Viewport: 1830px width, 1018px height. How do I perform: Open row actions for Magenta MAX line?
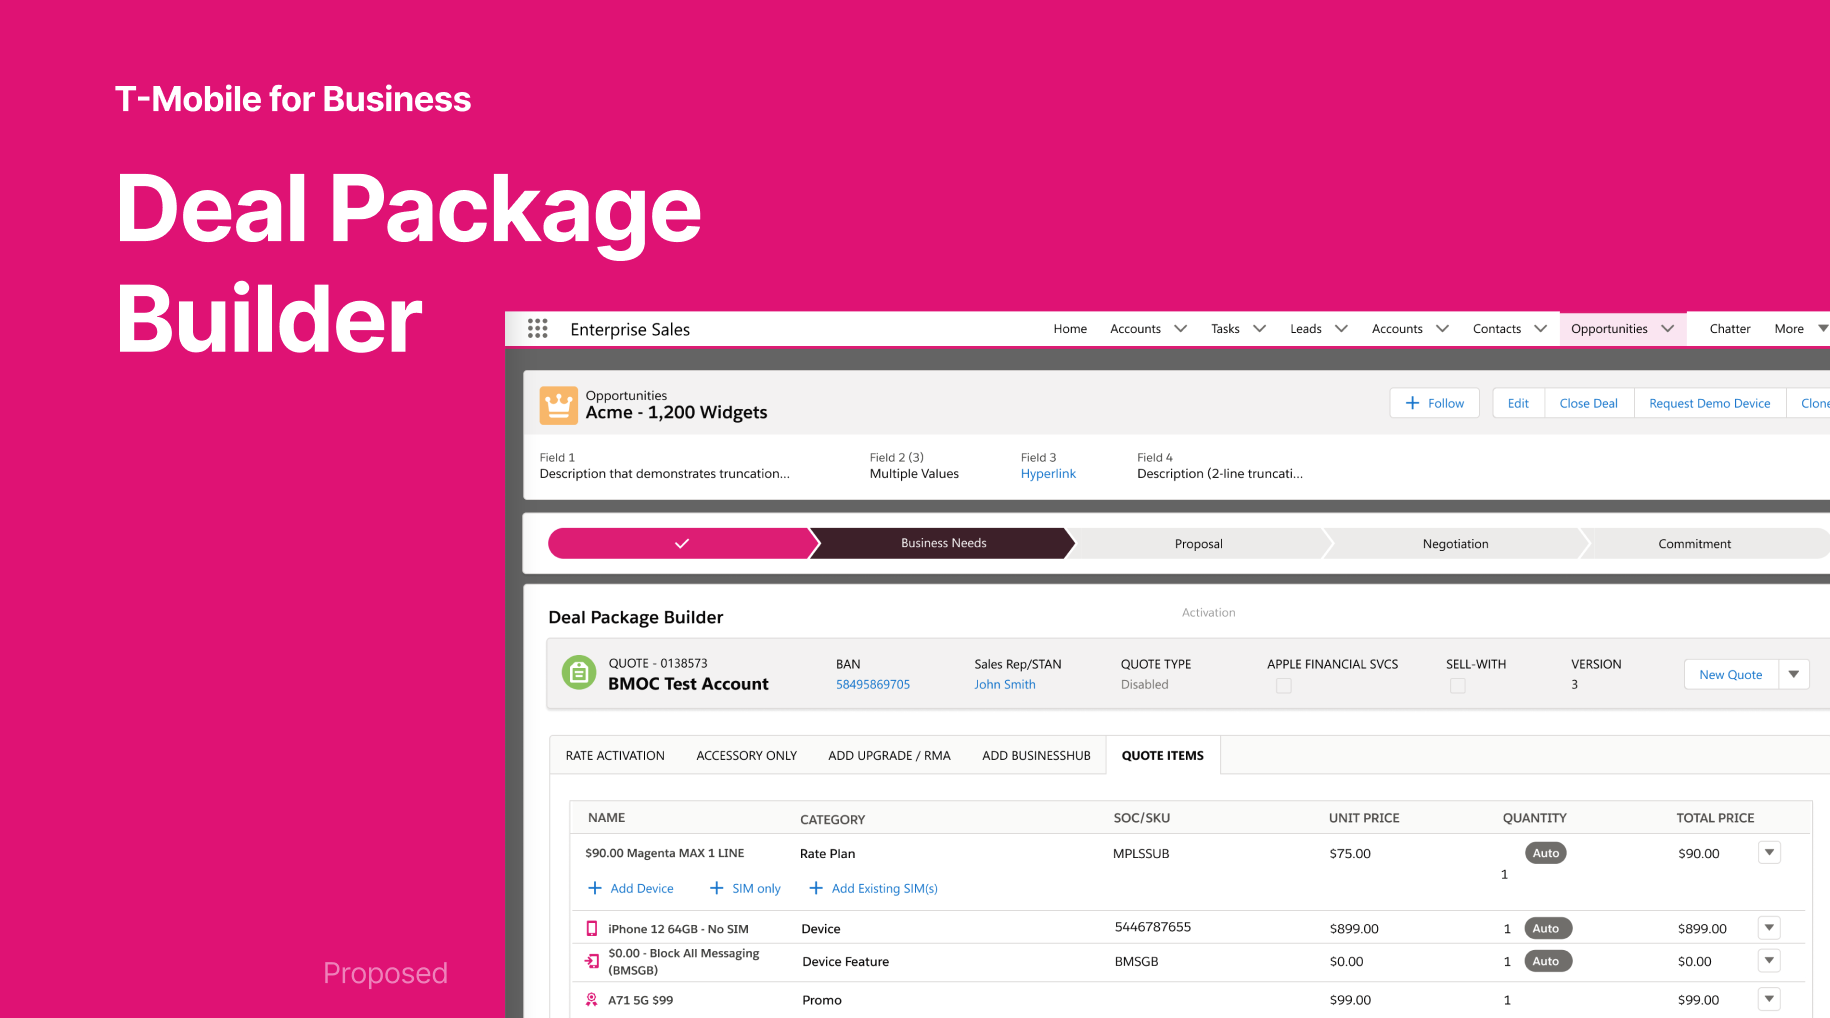click(1769, 852)
